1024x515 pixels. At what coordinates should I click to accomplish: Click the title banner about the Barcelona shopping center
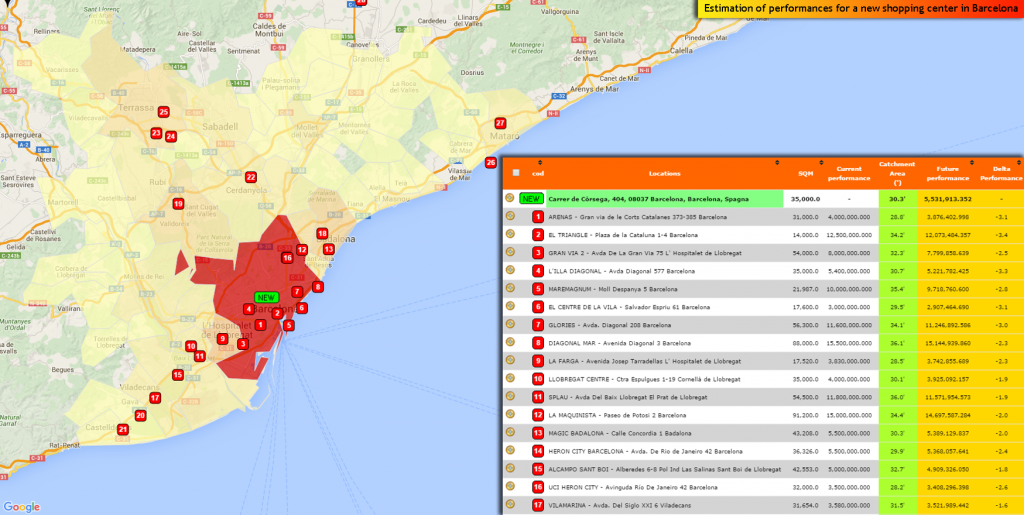tap(859, 9)
